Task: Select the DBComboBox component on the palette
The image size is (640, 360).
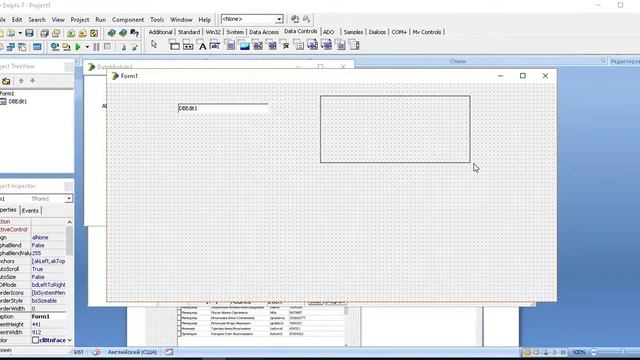Action: tap(271, 45)
